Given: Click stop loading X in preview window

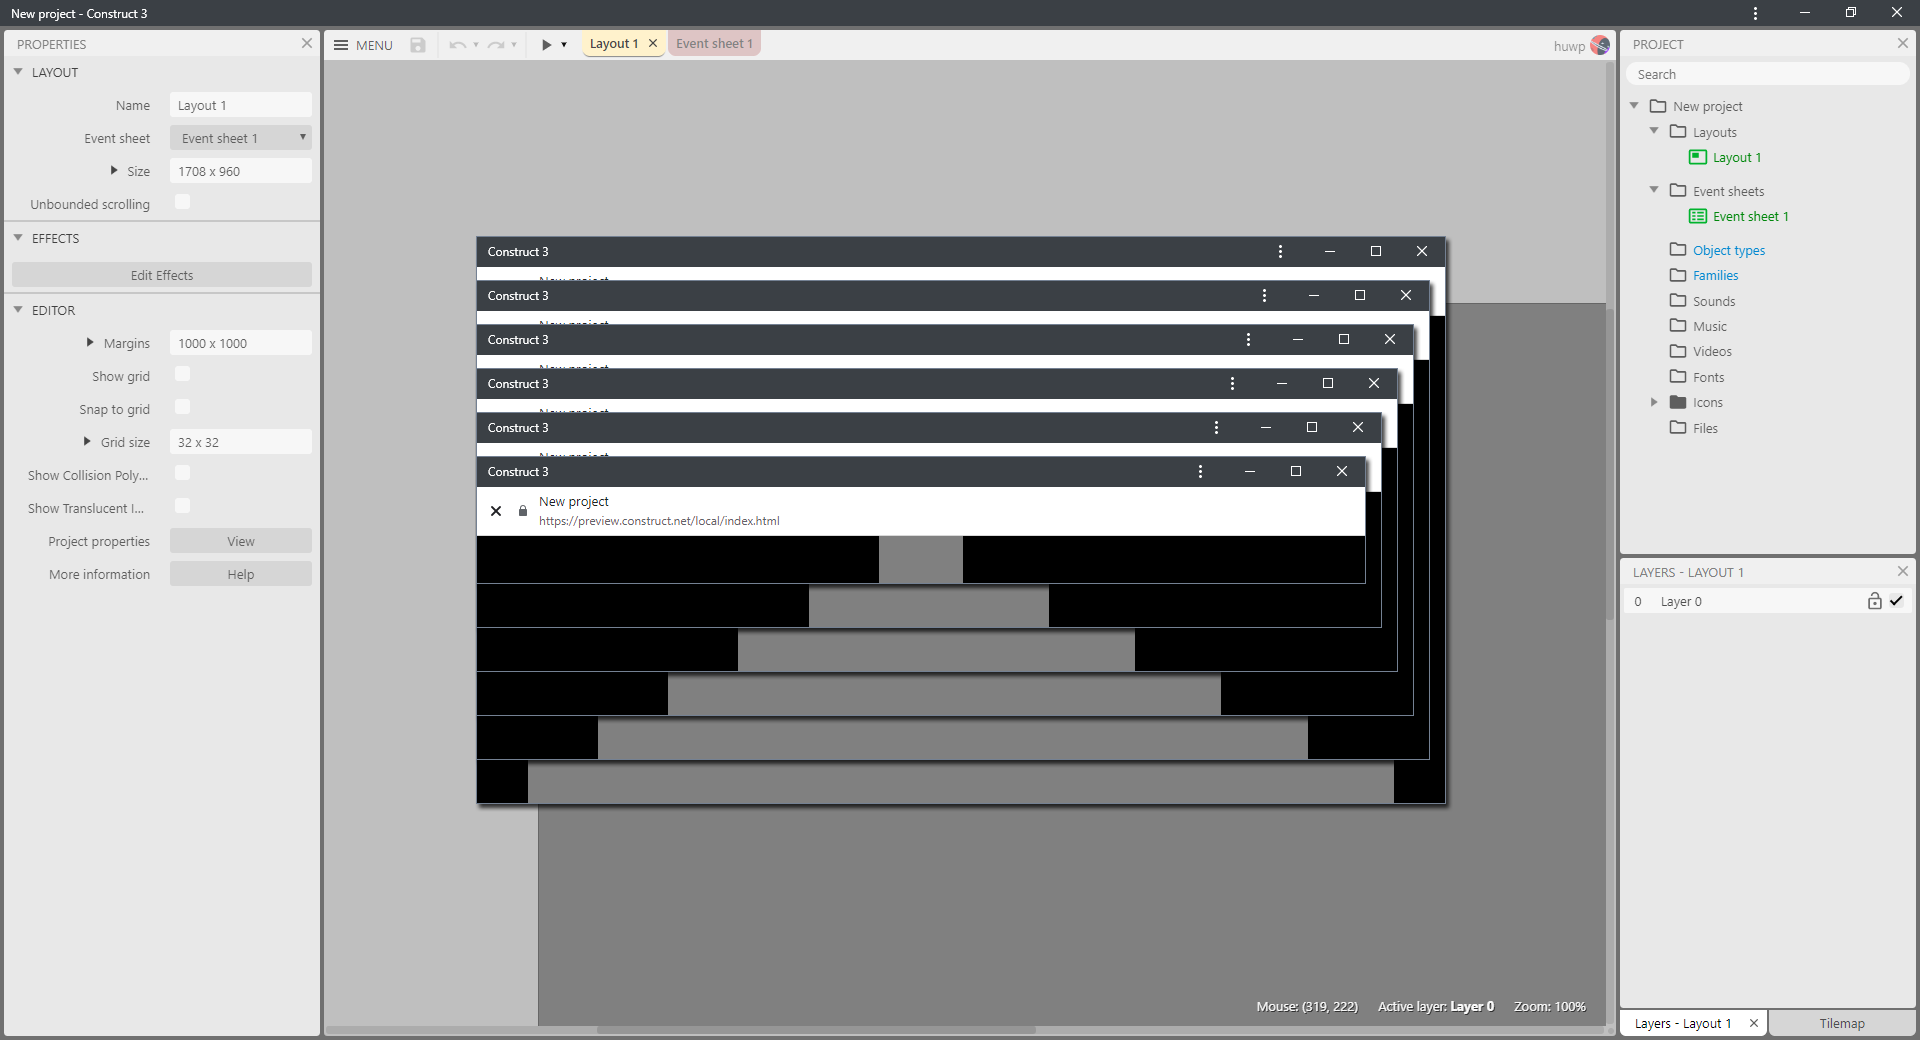Looking at the screenshot, I should point(496,511).
